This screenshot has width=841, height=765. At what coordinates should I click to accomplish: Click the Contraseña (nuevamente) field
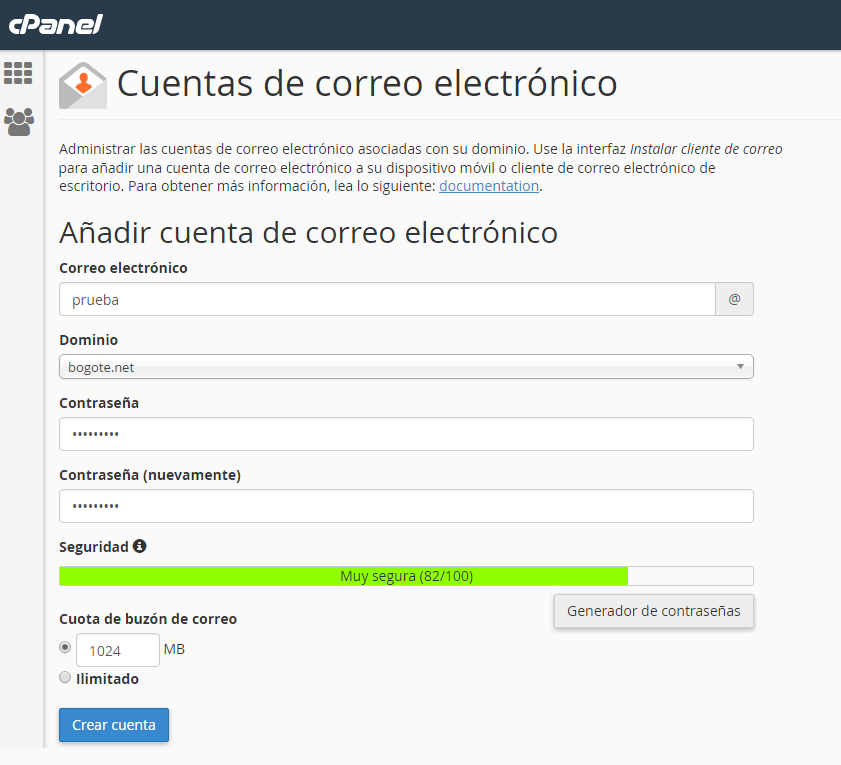click(406, 506)
